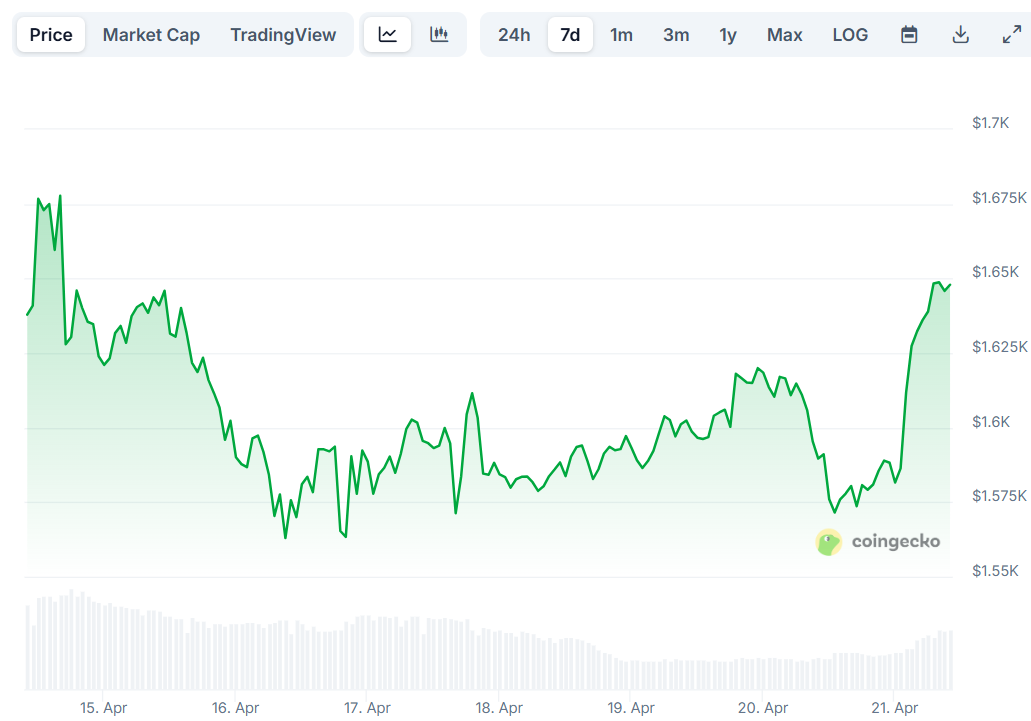Click the 18. Apr date label
The height and width of the screenshot is (721, 1031).
[498, 707]
